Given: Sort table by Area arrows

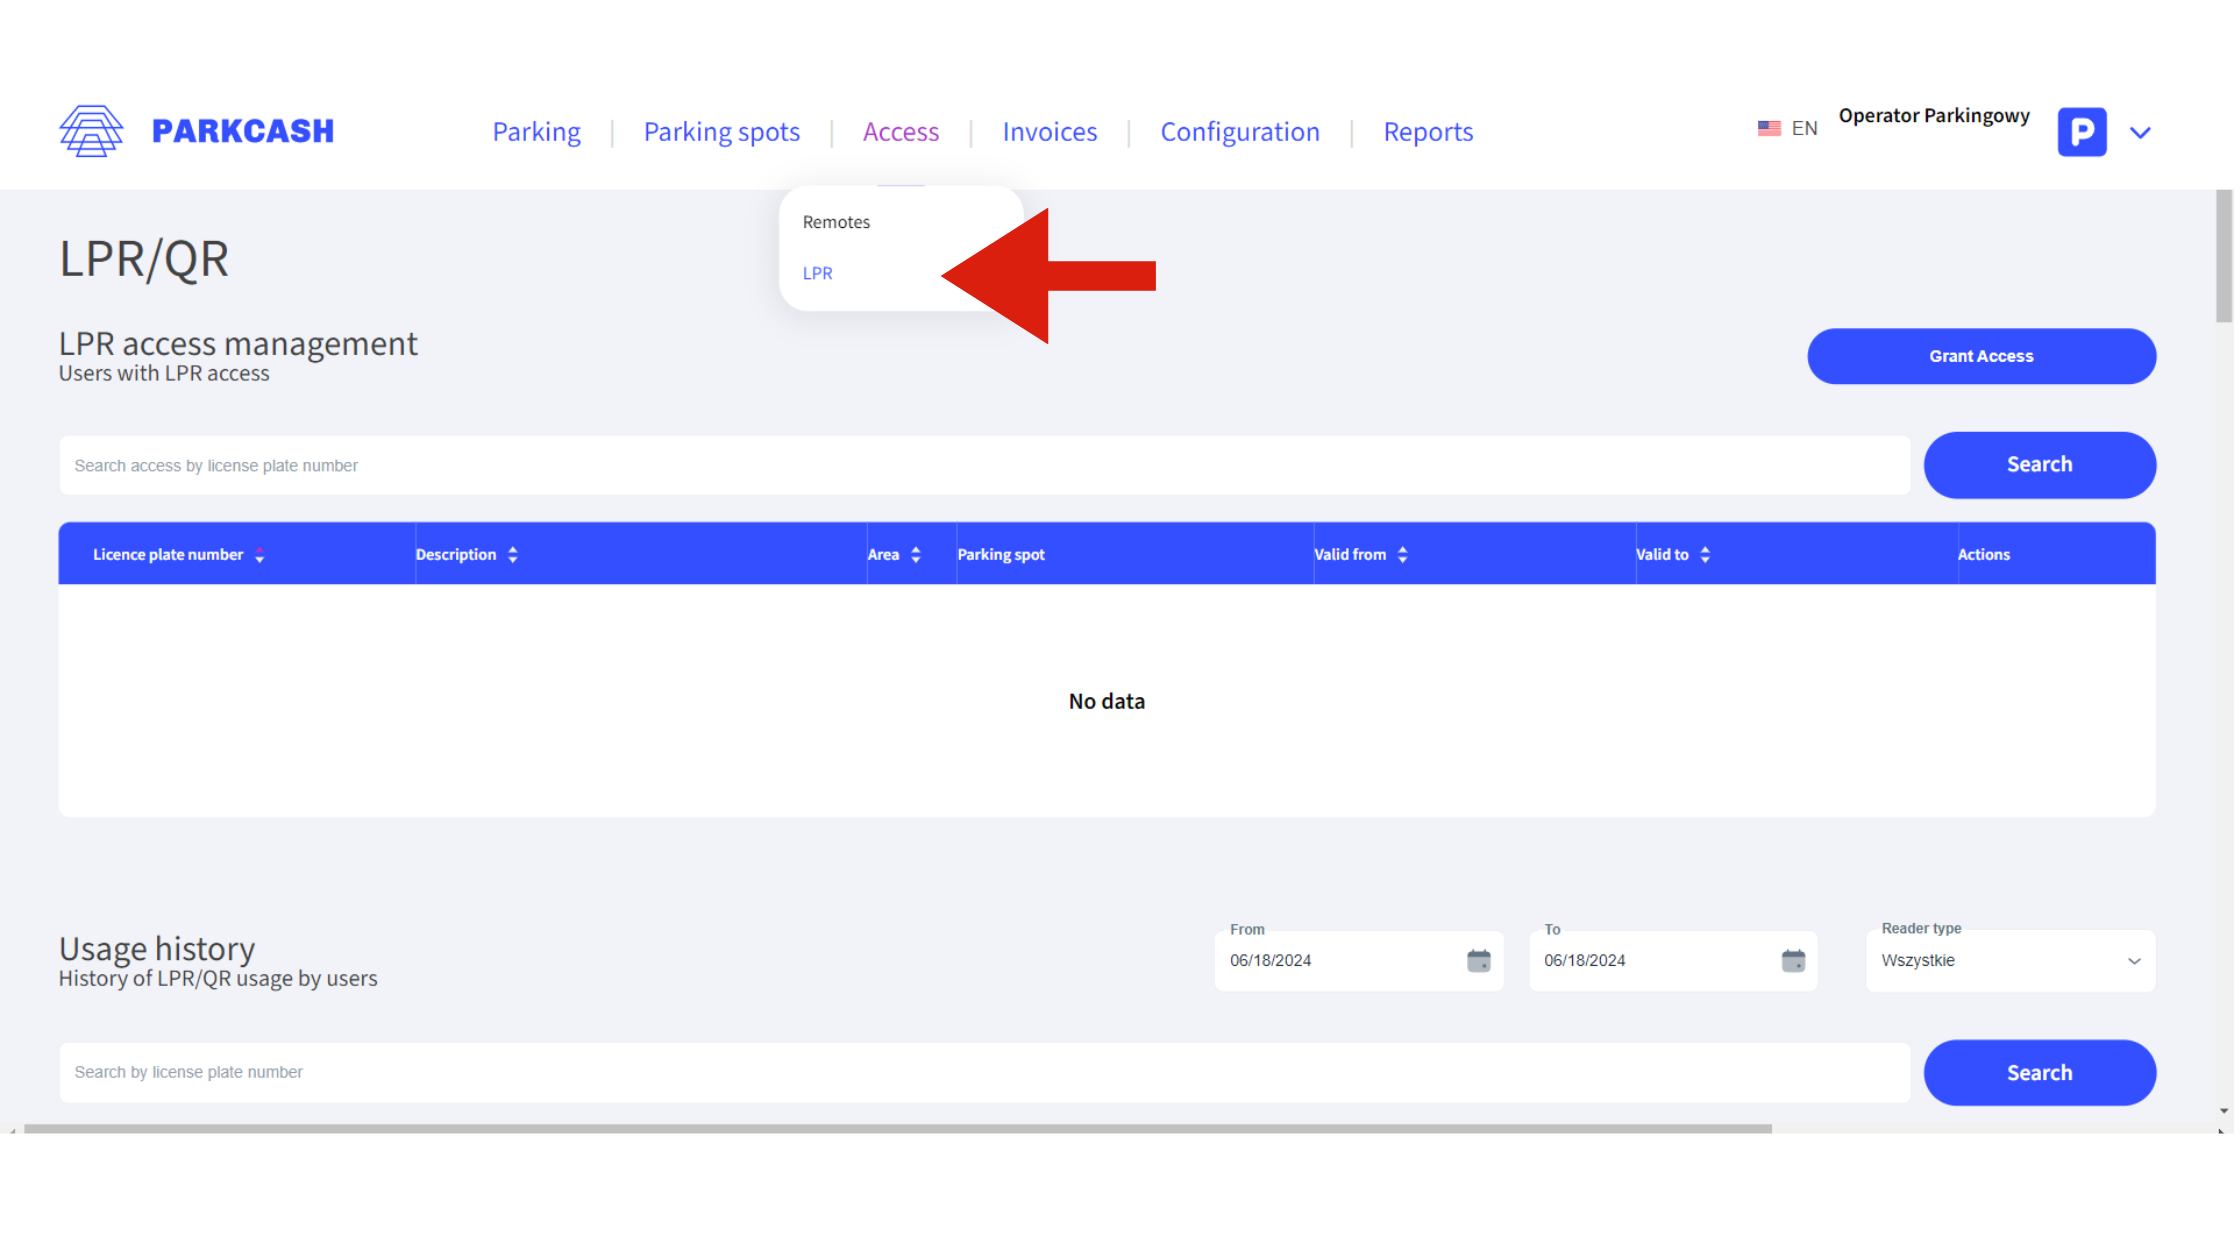Looking at the screenshot, I should click(915, 555).
